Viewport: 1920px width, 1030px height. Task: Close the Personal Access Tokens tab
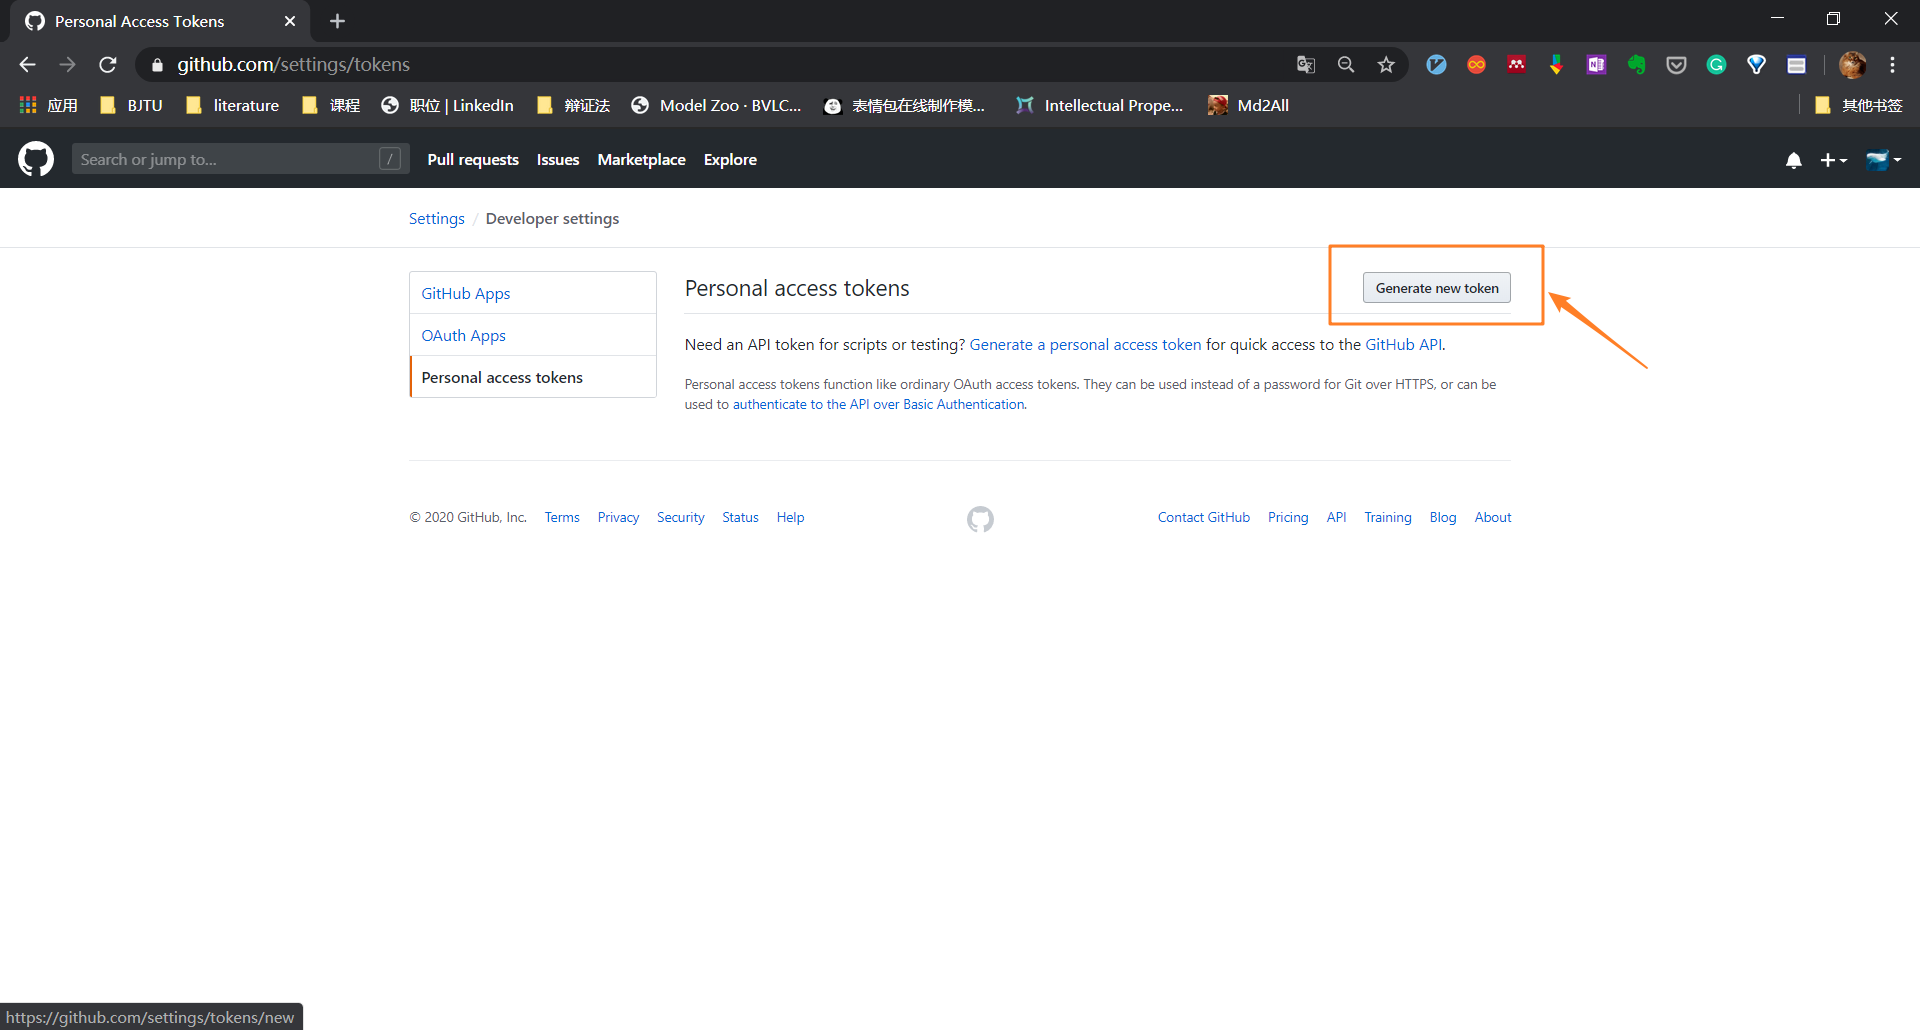point(290,21)
